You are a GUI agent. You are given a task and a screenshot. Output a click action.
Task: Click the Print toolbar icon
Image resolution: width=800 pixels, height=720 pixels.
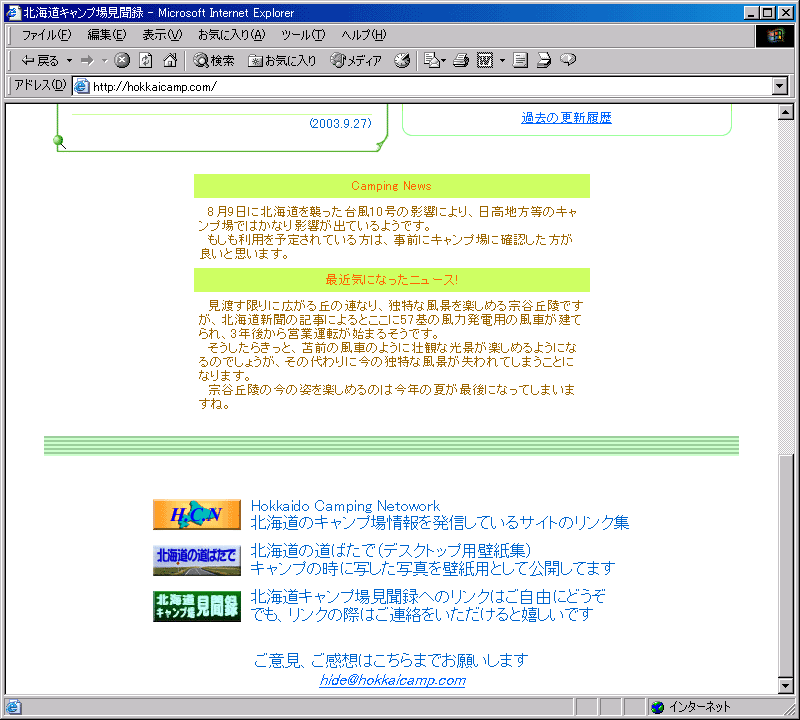click(x=461, y=60)
